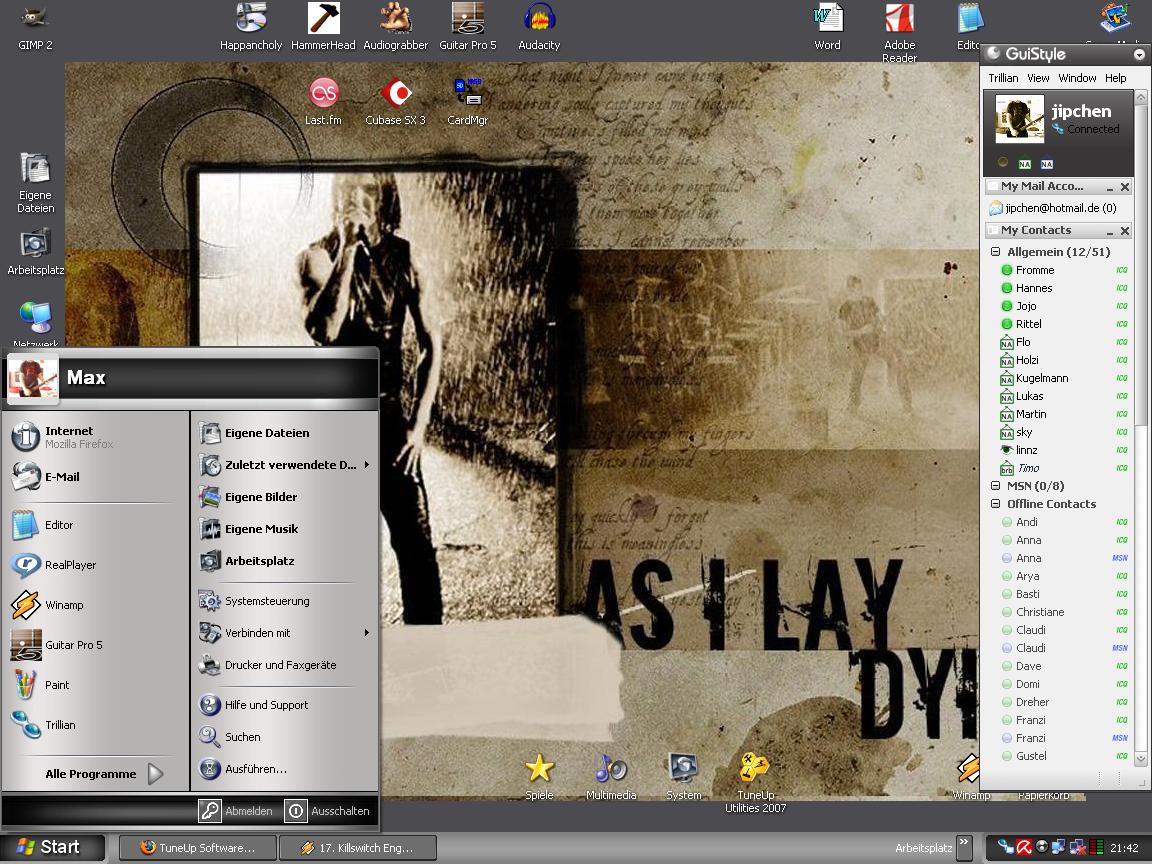This screenshot has height=864, width=1152.
Task: Open the GuiStyle title bar dropdown arrow
Action: 1139,54
